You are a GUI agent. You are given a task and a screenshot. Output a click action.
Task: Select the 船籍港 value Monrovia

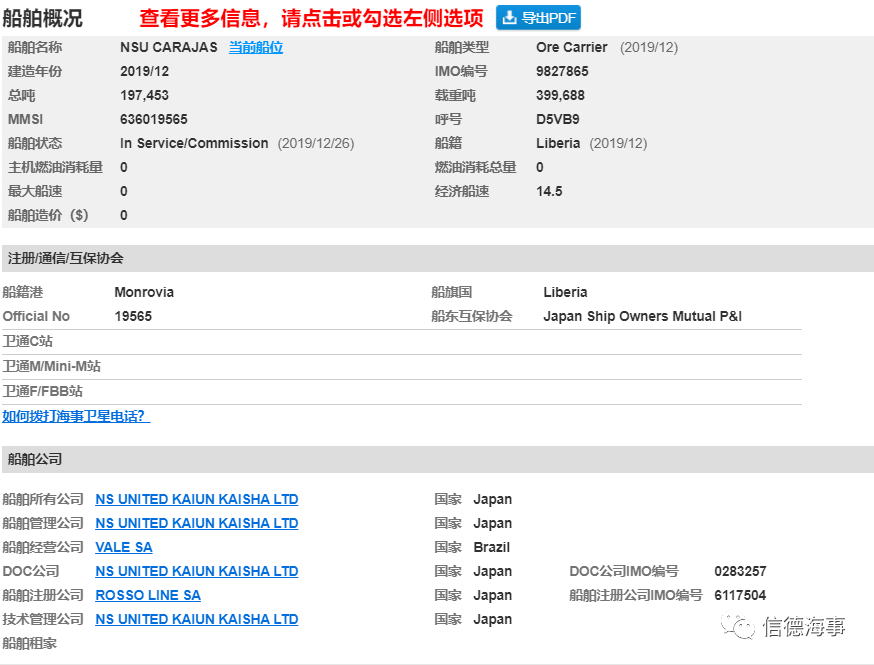(144, 292)
